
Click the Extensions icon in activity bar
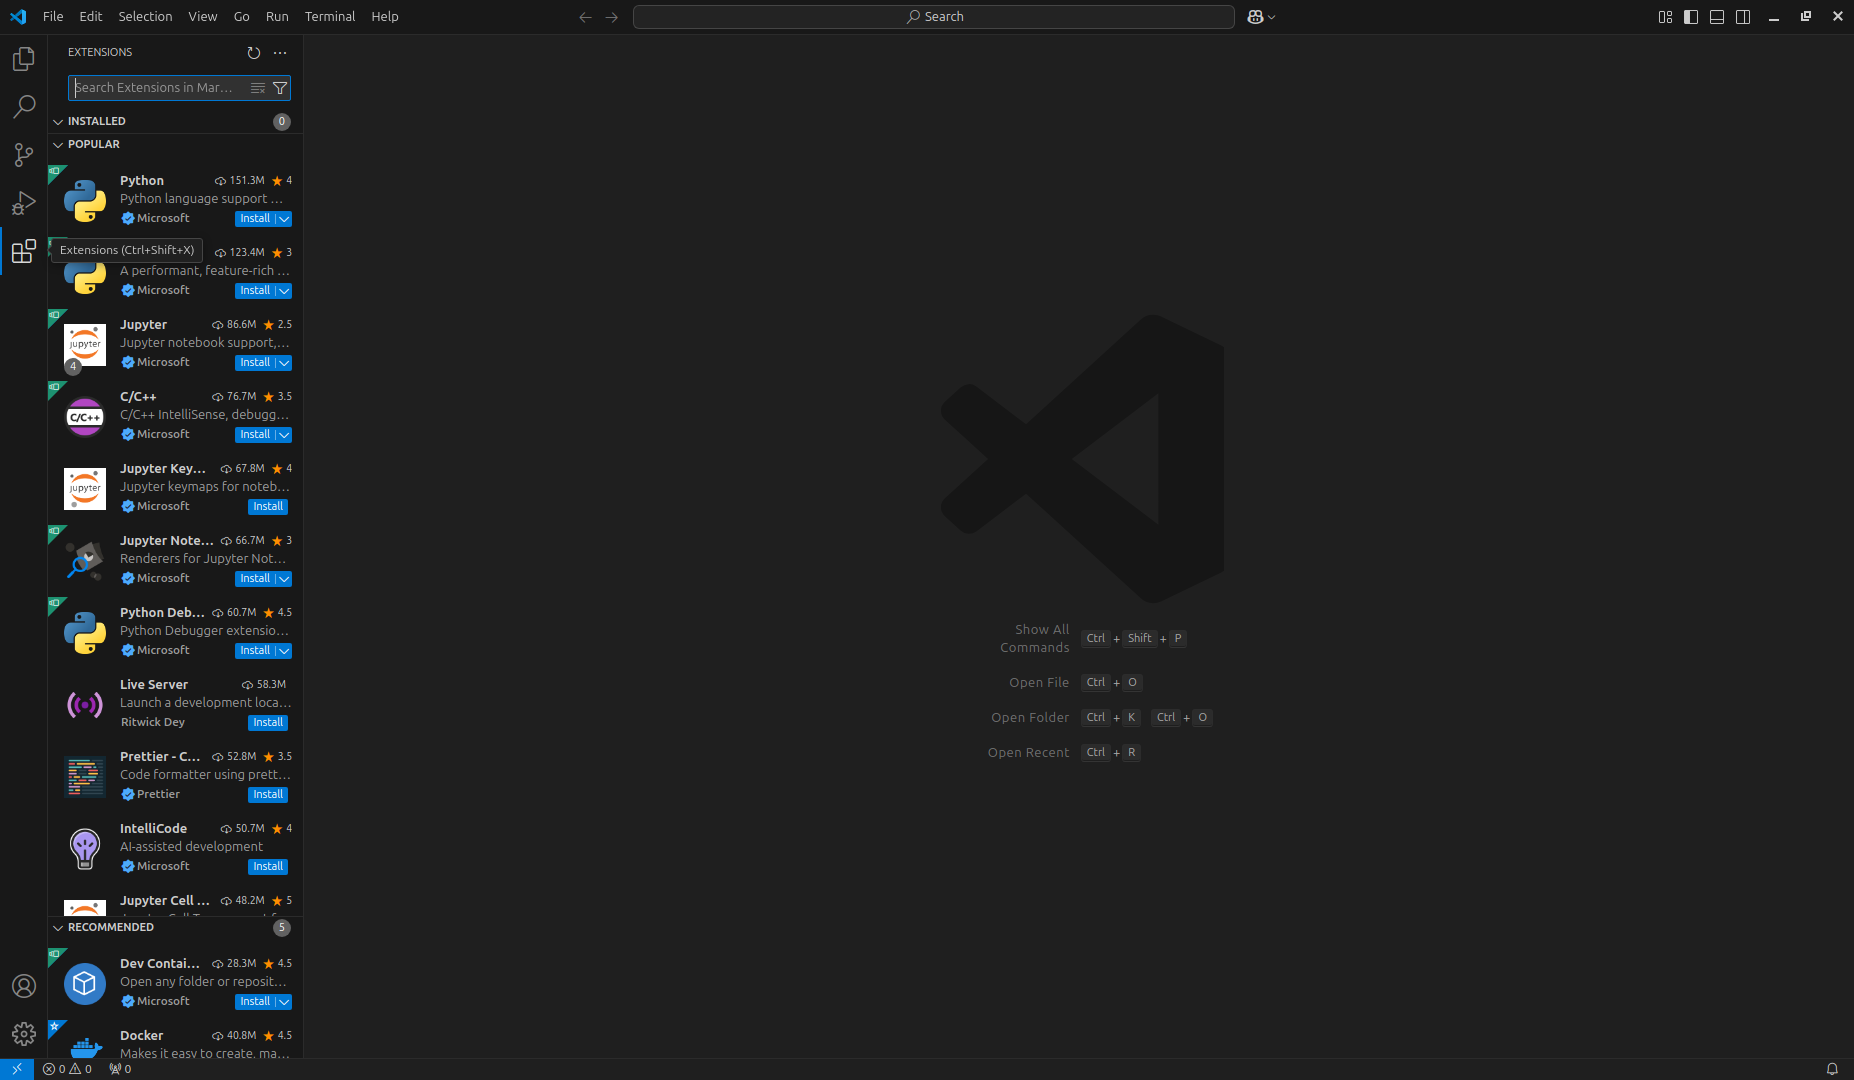(23, 251)
